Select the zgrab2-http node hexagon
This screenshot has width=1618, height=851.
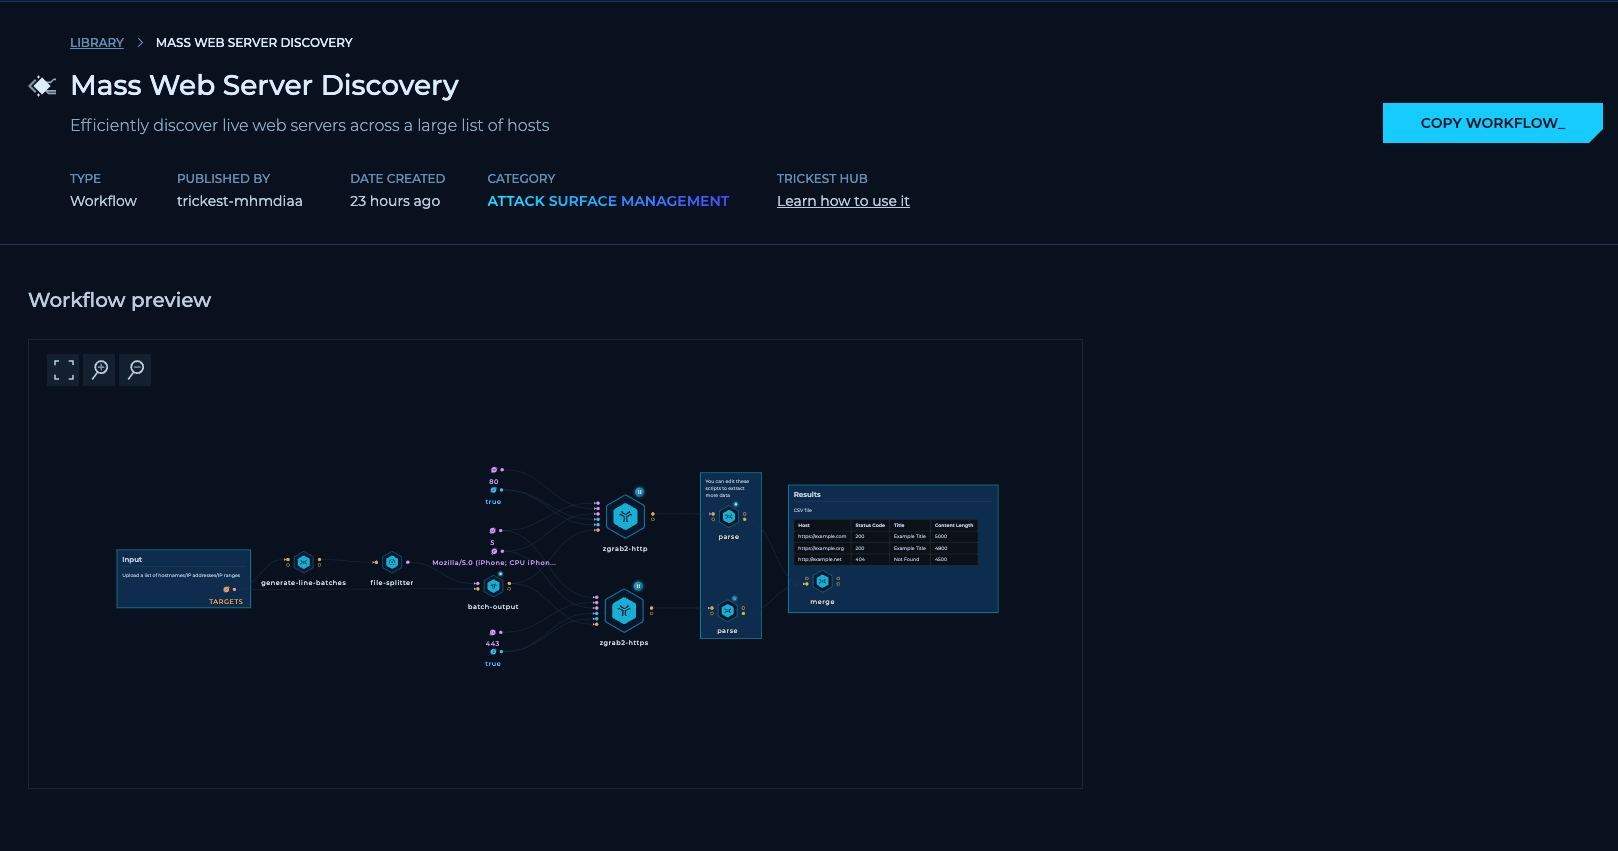coord(625,517)
